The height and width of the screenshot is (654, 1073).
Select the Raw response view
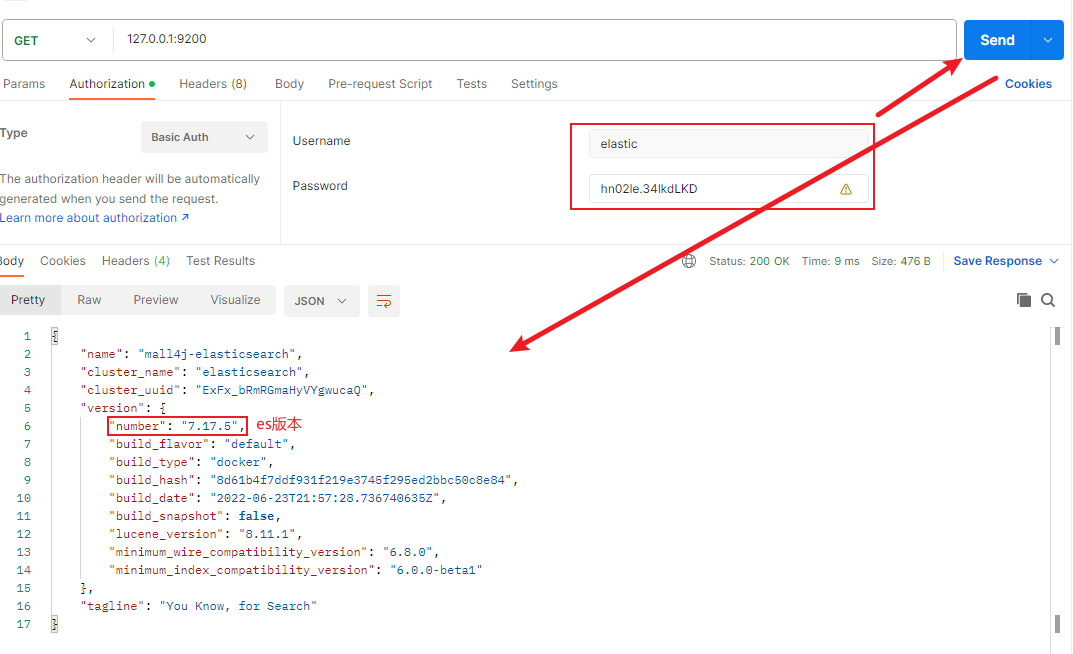(x=89, y=300)
